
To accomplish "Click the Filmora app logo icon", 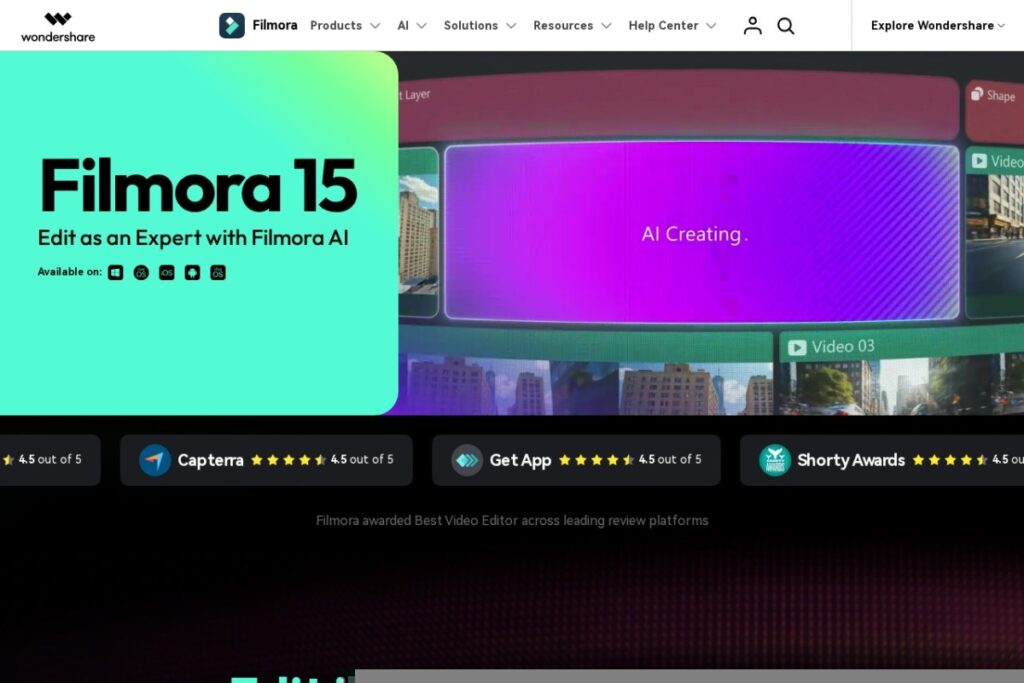I will [x=232, y=25].
